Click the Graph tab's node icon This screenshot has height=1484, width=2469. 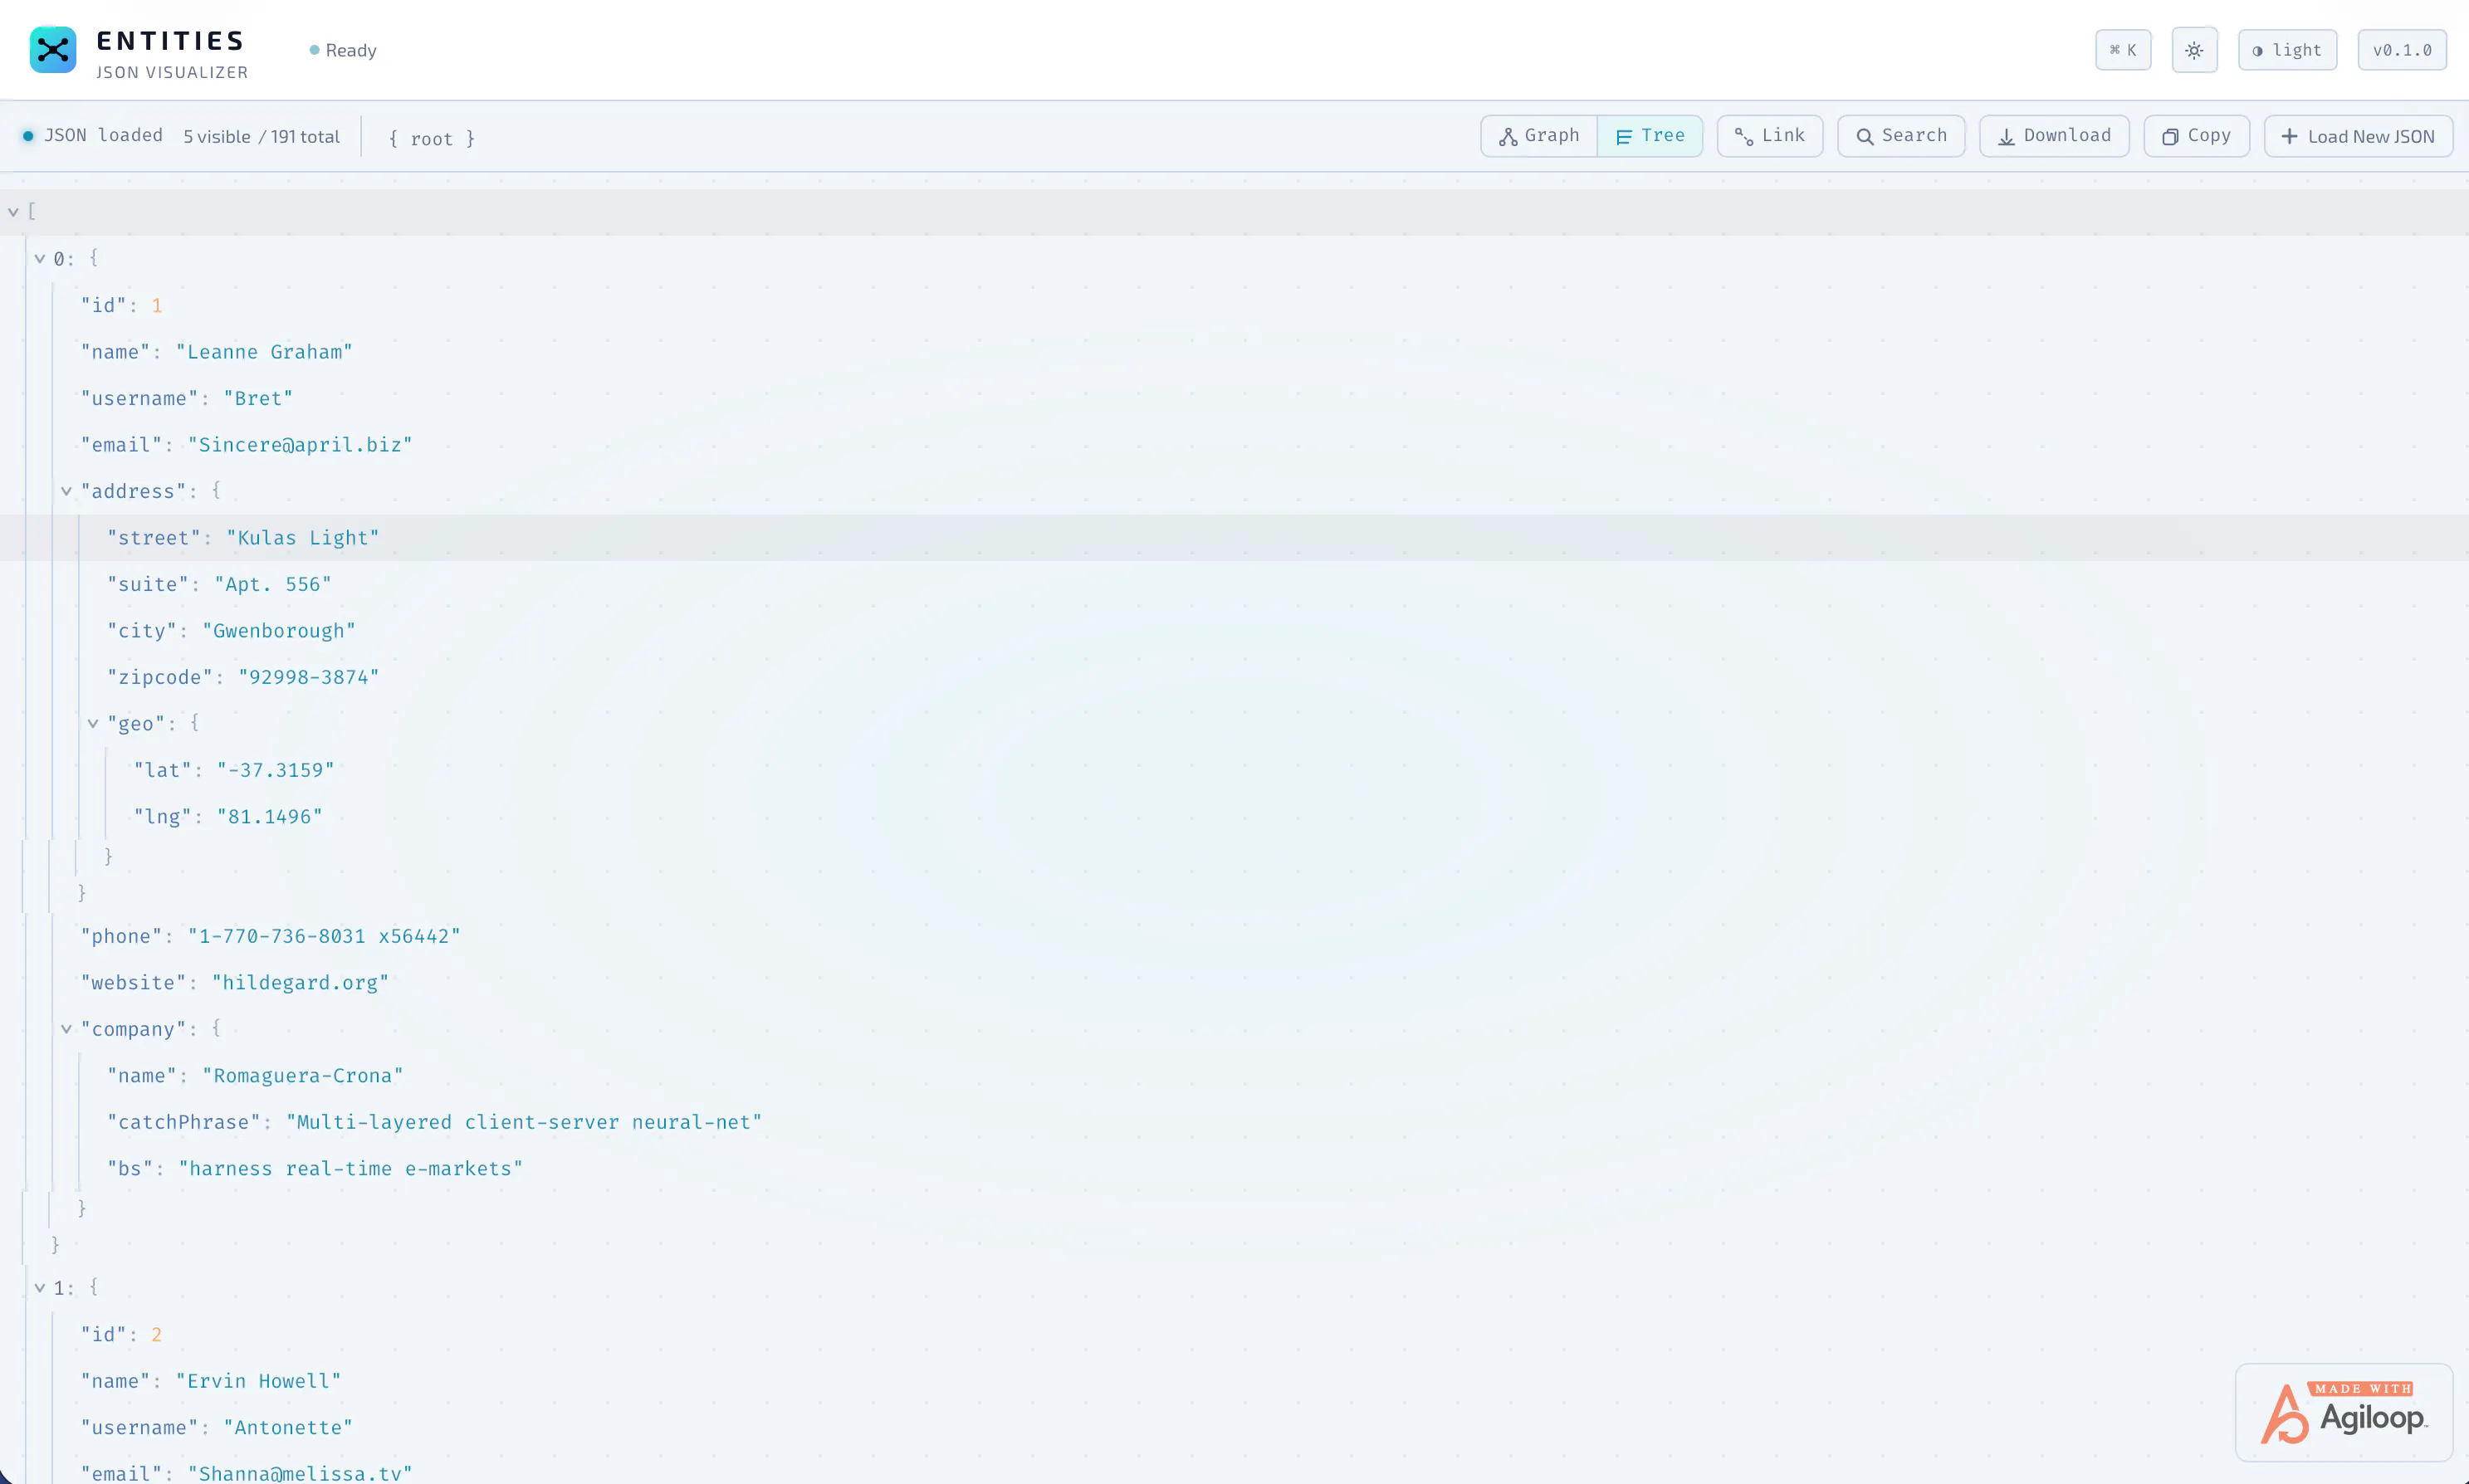1508,137
